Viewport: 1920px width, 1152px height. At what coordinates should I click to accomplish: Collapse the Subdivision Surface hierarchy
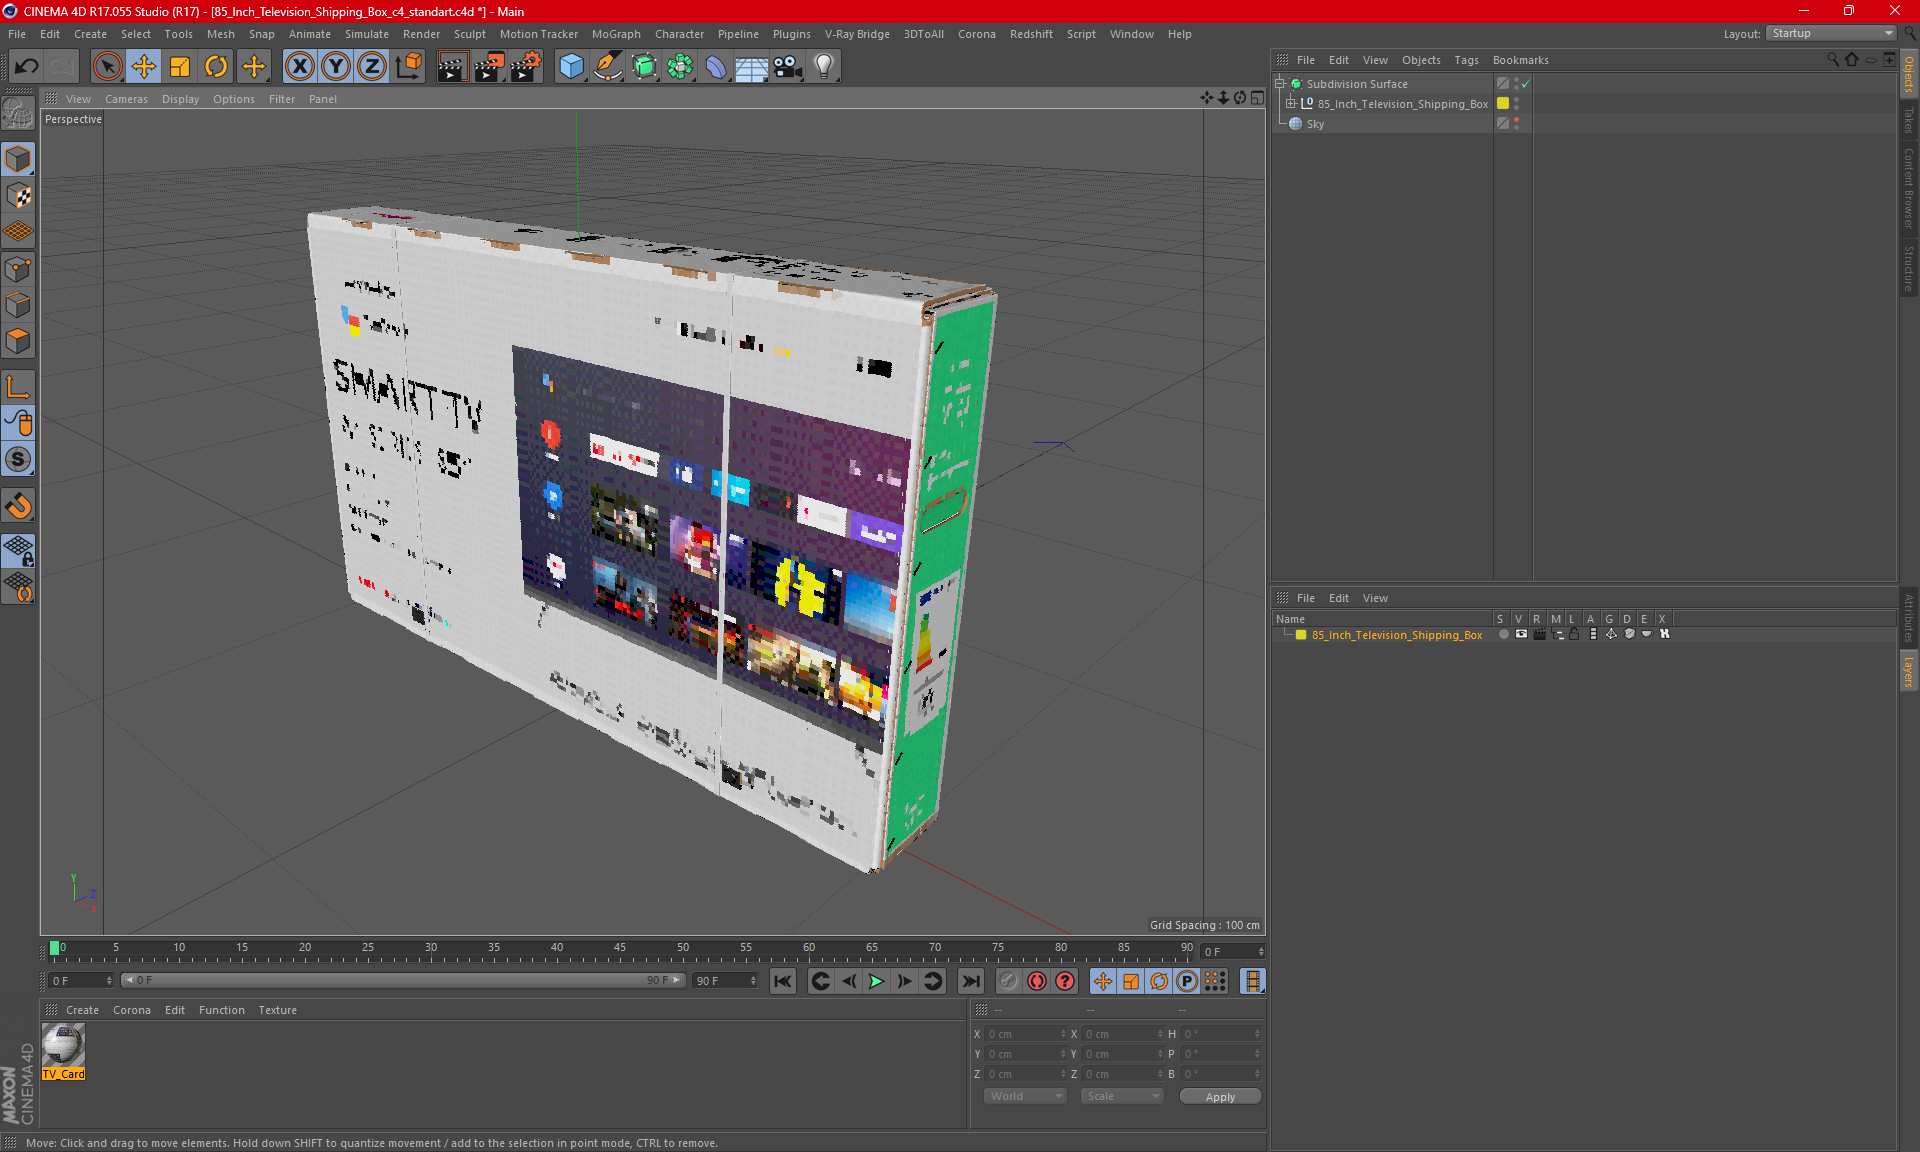[x=1279, y=84]
